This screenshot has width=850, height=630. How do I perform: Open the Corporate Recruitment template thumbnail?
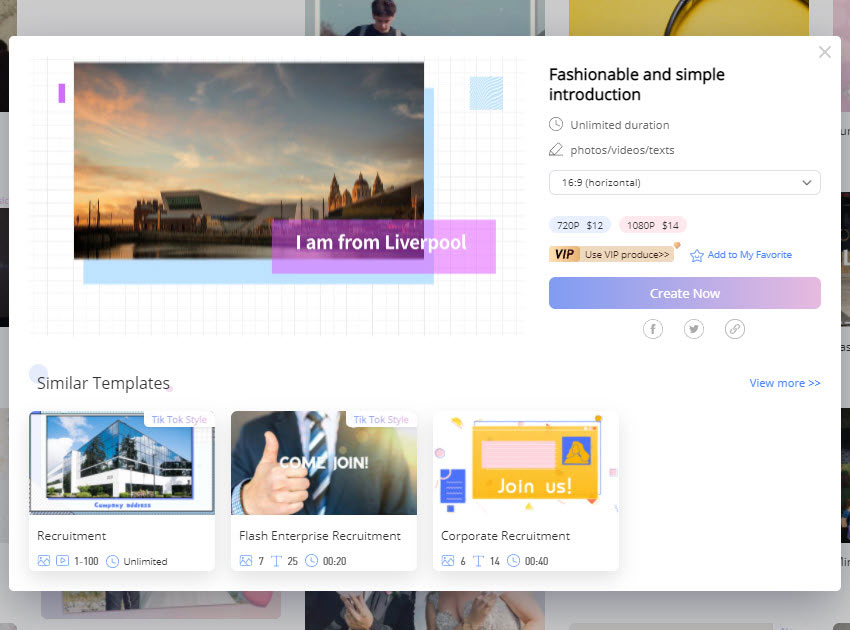[x=526, y=463]
